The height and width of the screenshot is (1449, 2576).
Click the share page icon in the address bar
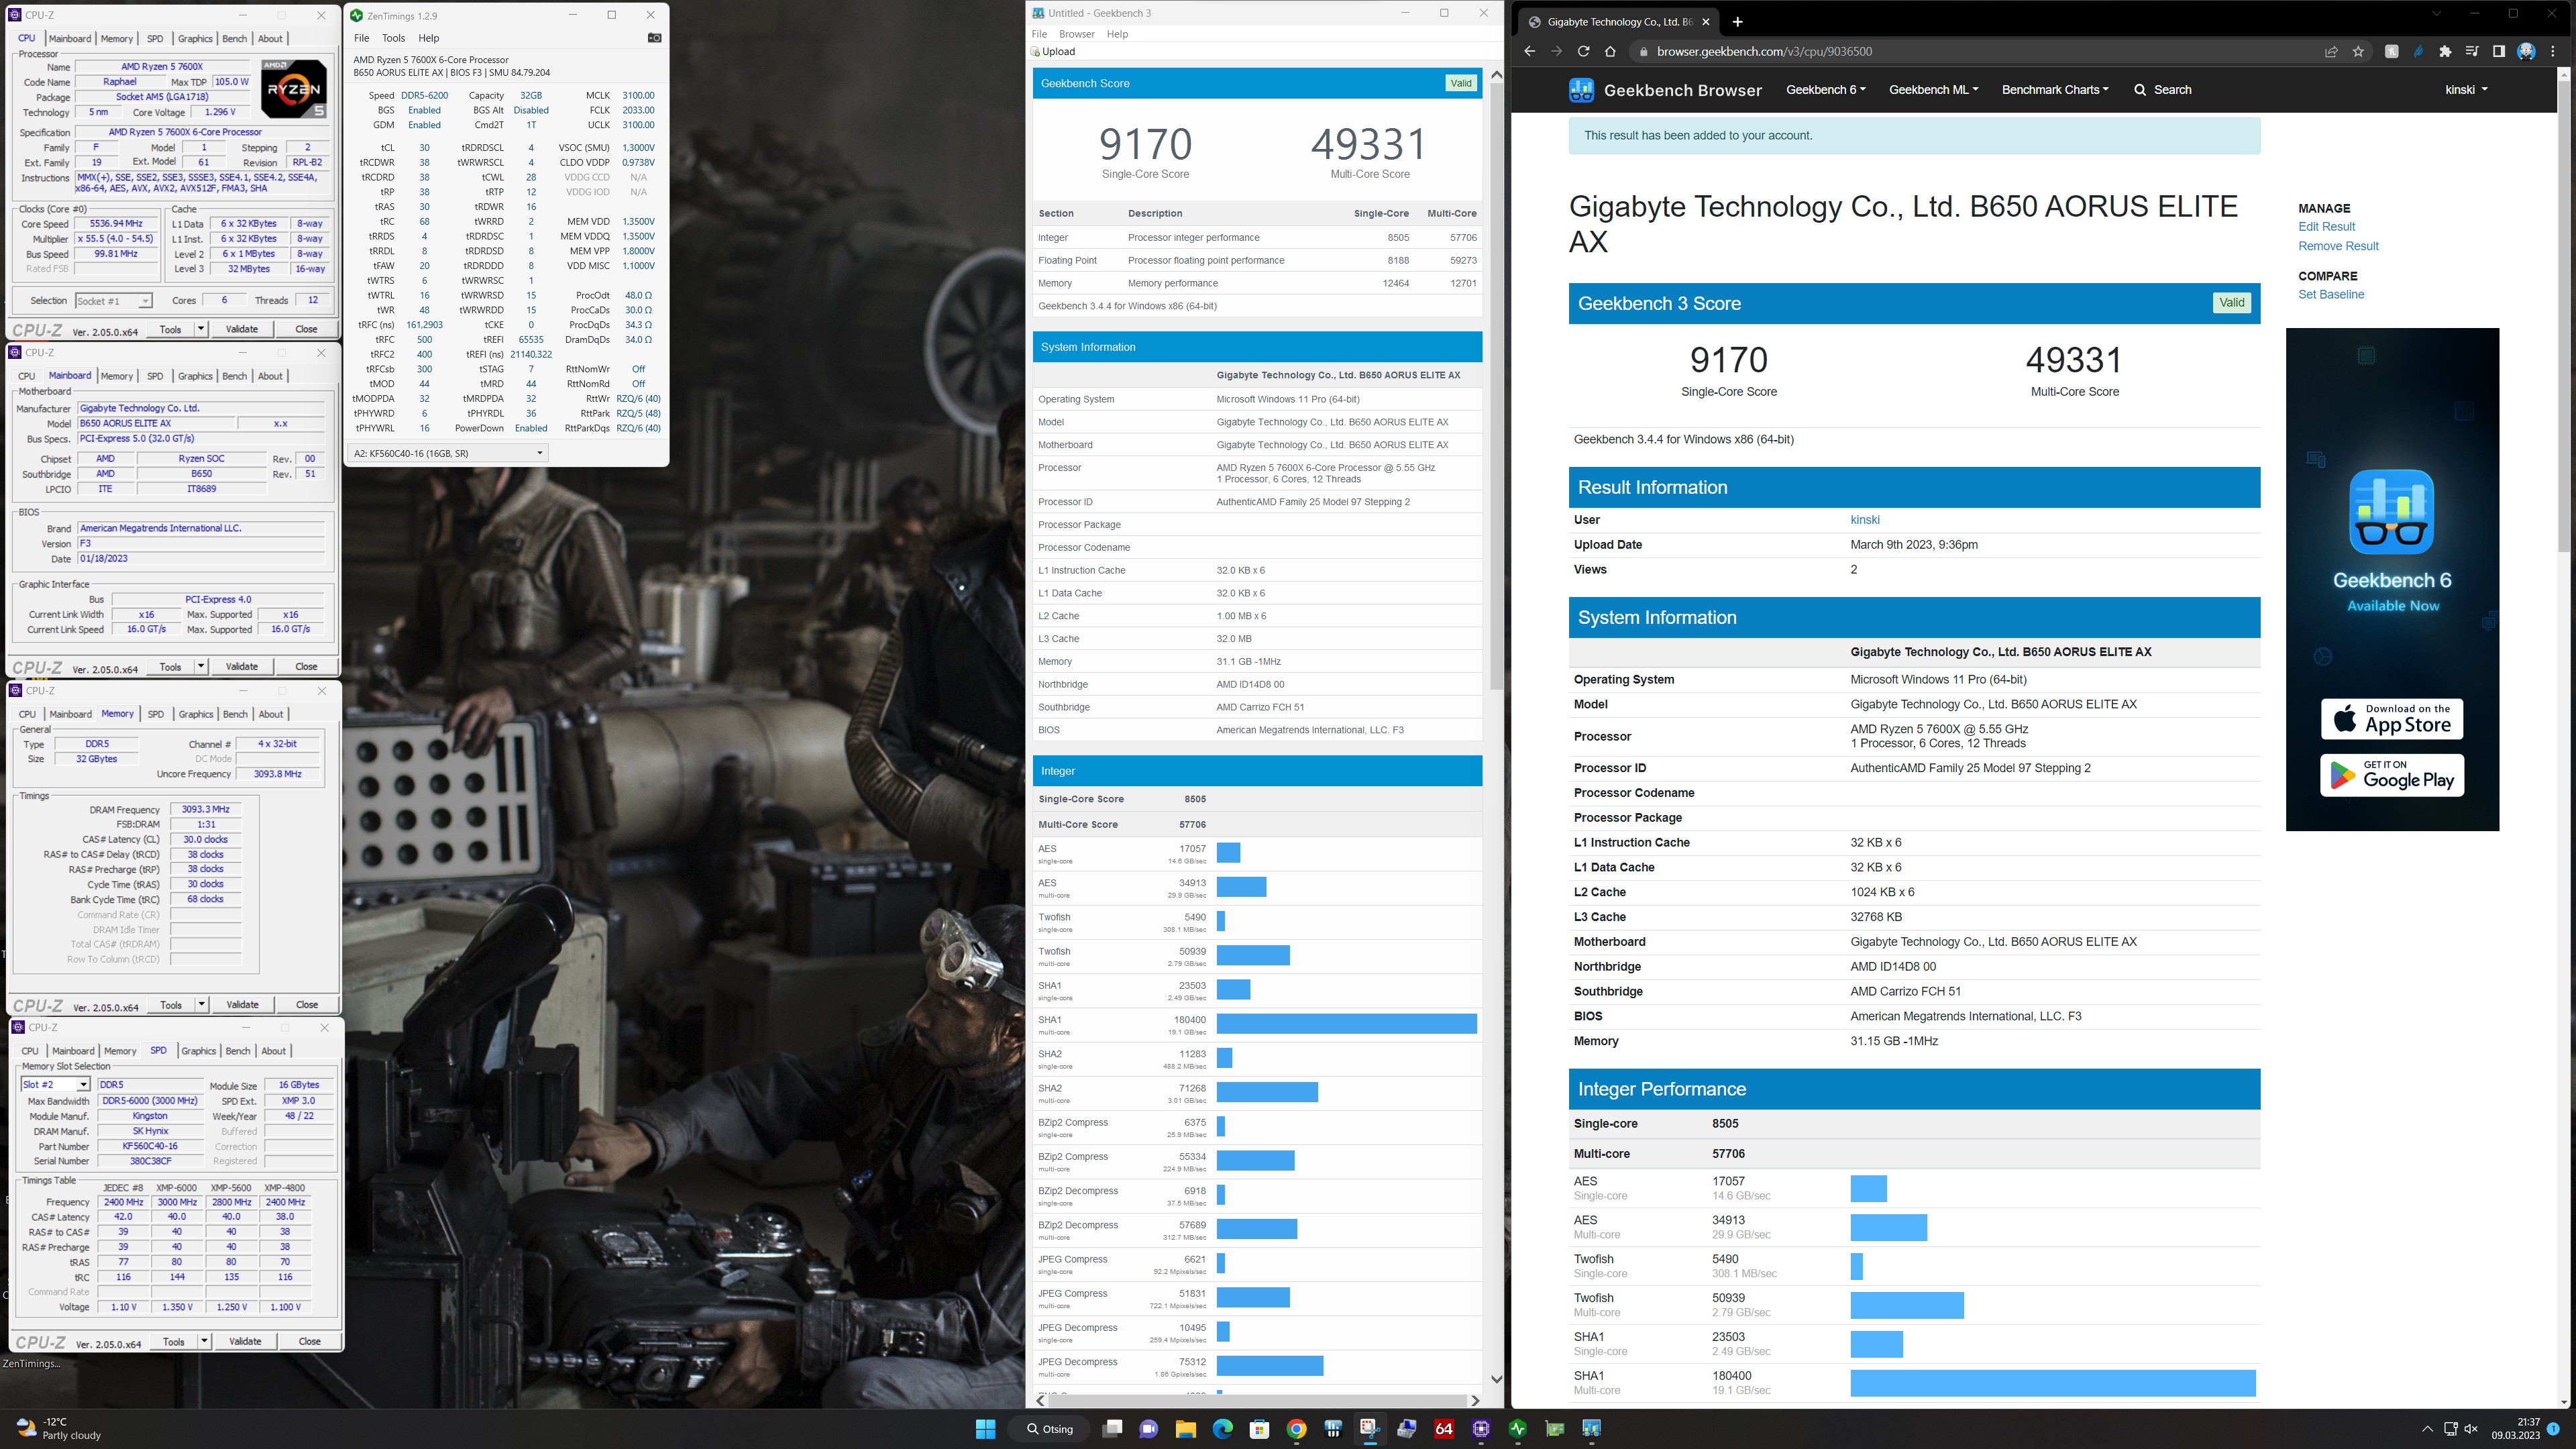tap(2331, 51)
